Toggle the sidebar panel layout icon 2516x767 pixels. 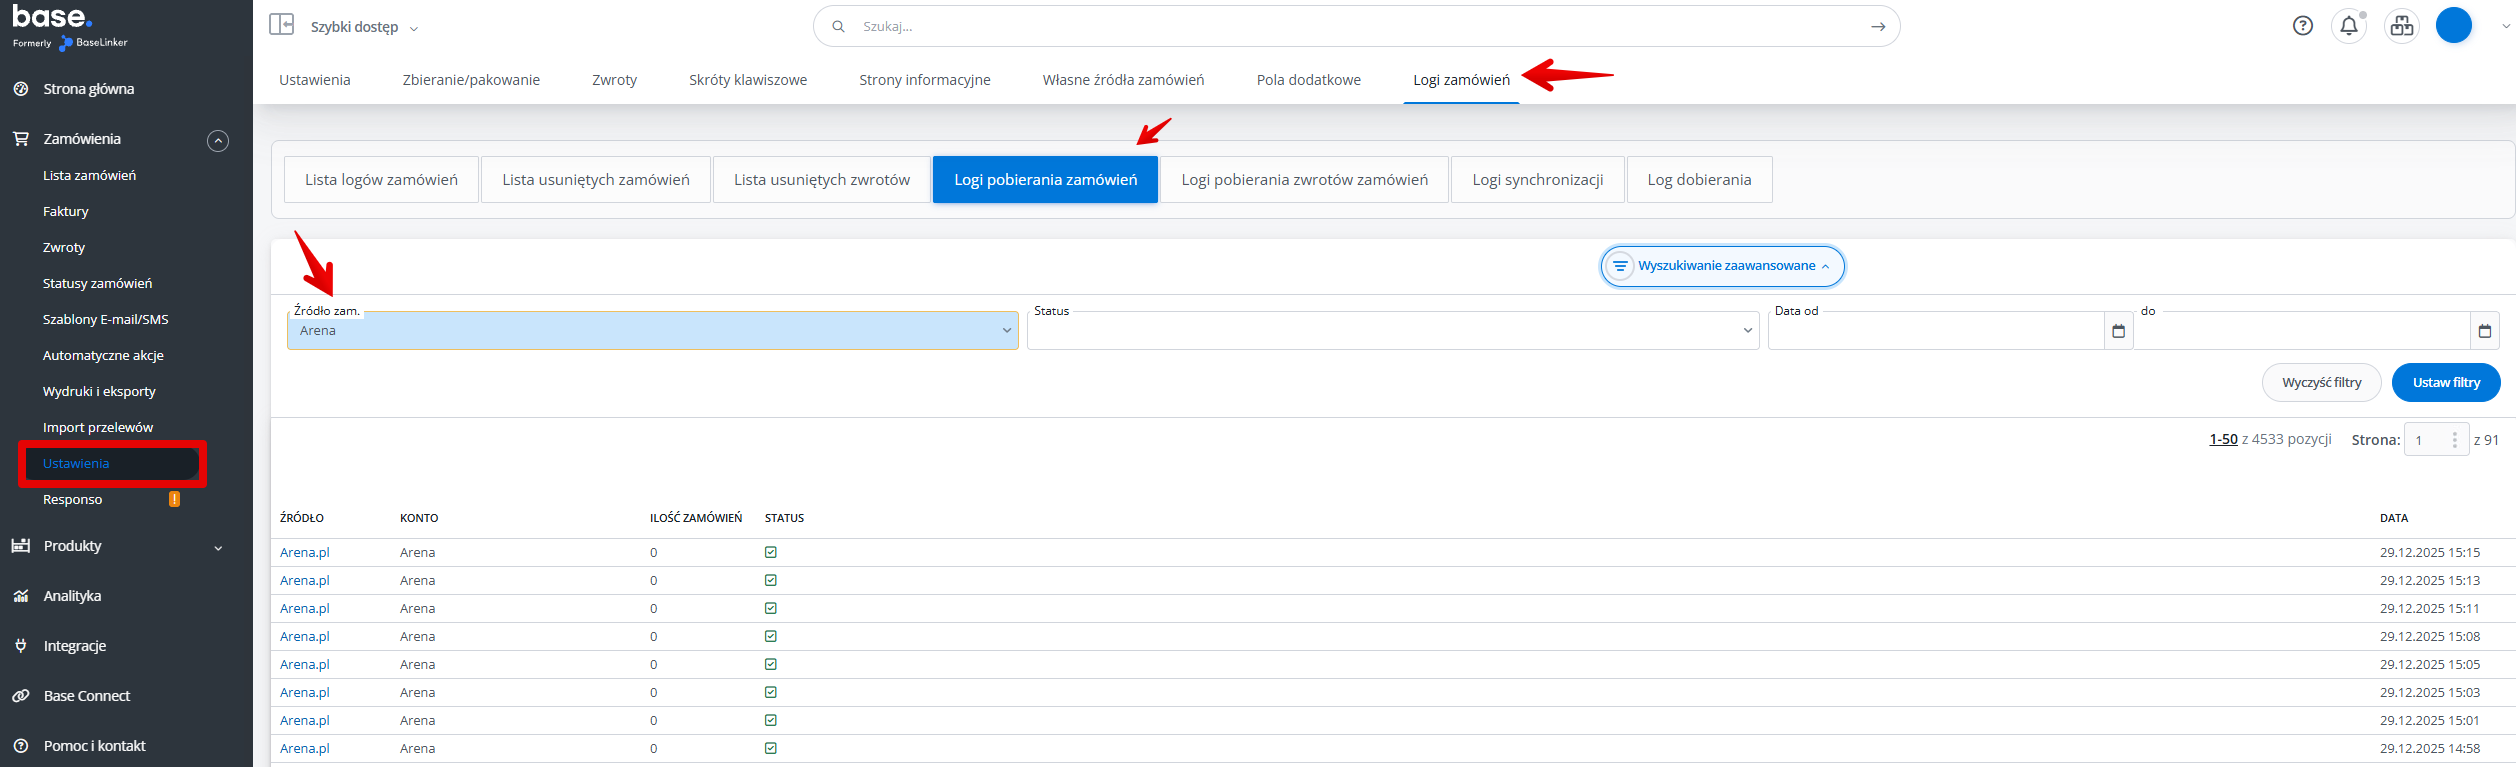pos(281,25)
